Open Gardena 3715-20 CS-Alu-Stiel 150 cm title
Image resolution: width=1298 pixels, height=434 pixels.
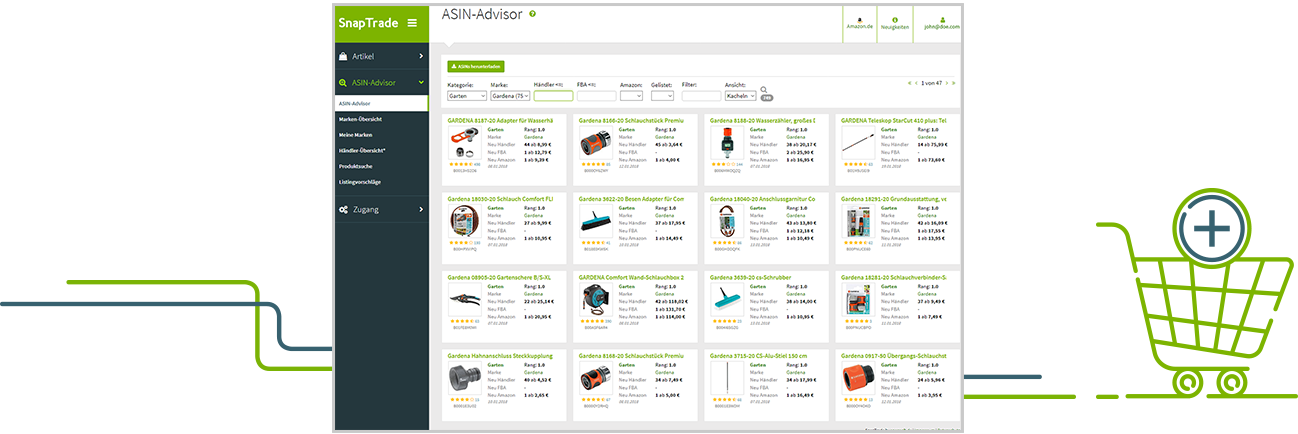coord(757,355)
